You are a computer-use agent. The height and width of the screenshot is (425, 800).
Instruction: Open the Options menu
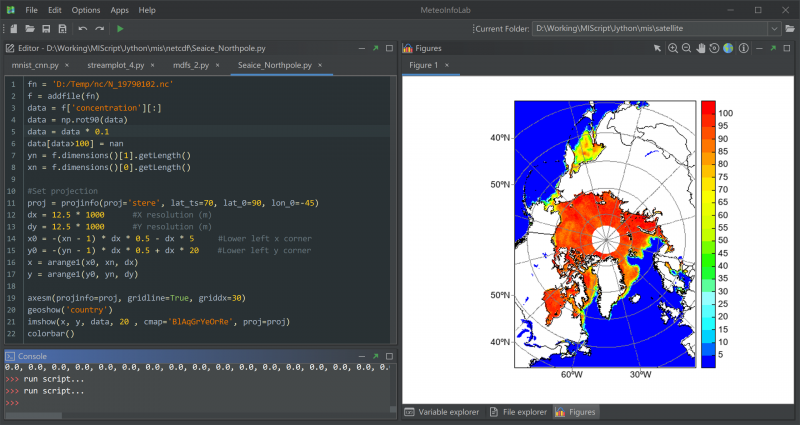[x=86, y=9]
